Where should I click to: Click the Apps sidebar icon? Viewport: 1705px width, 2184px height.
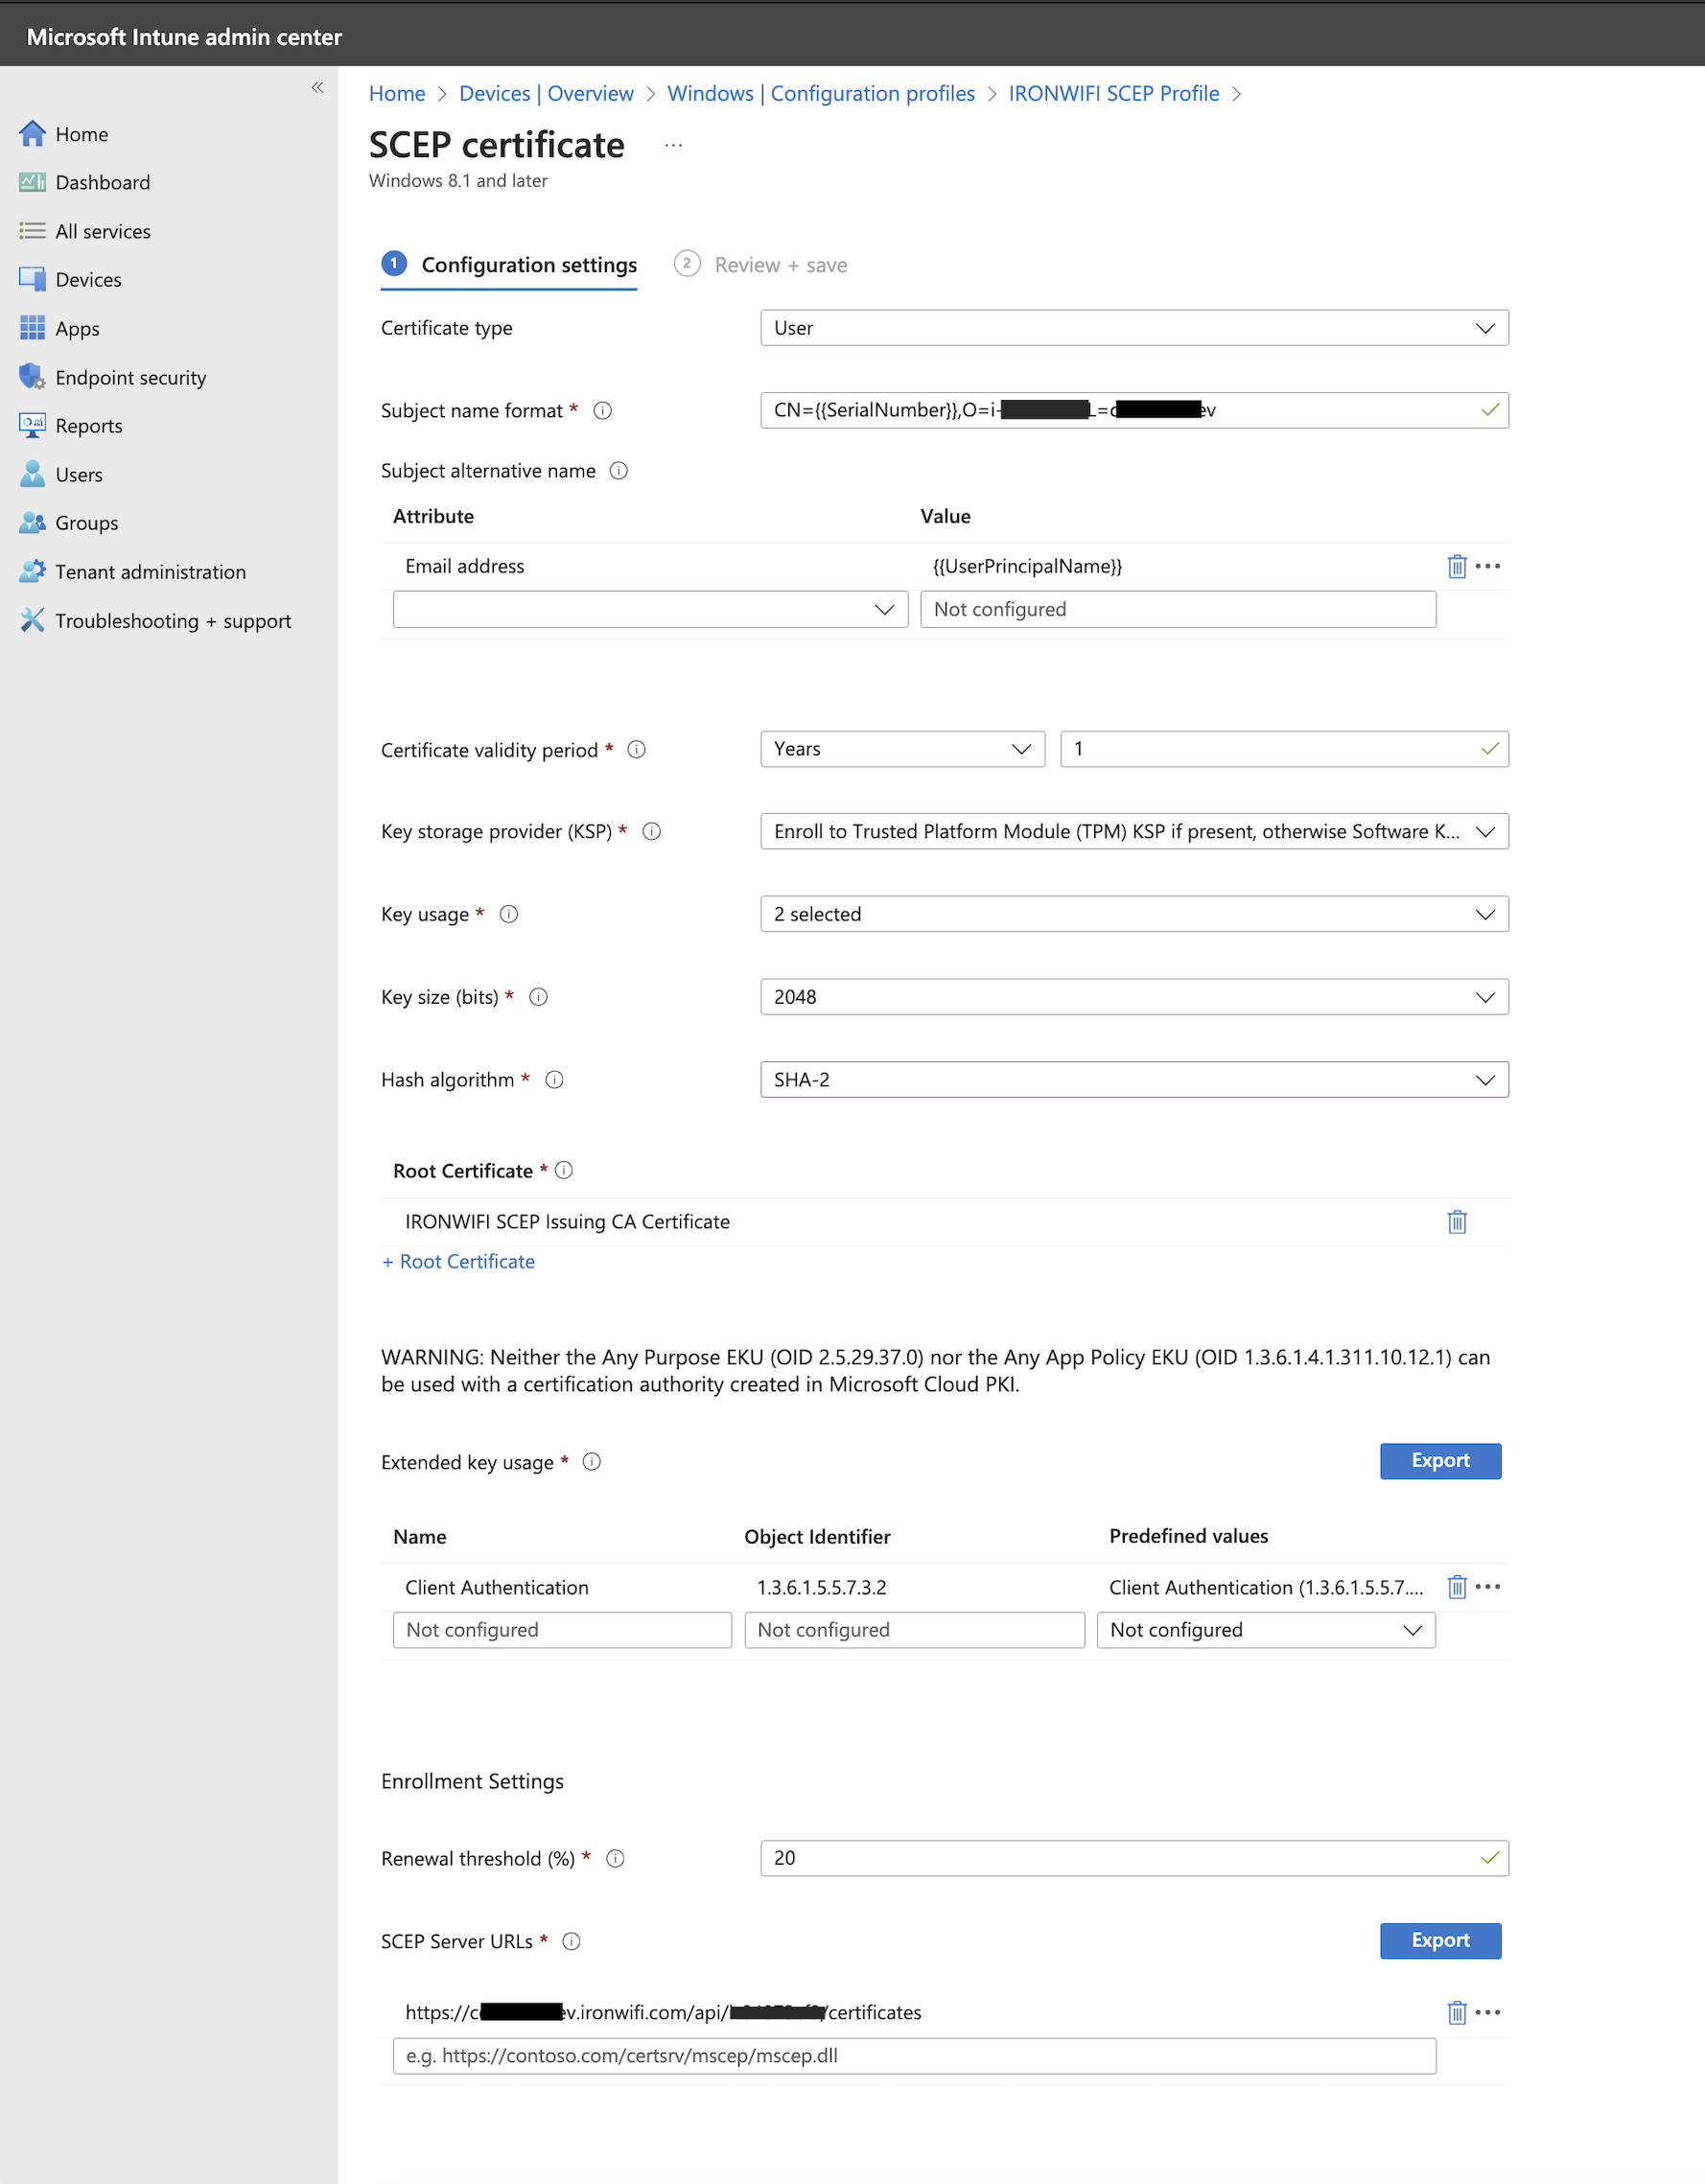[33, 328]
